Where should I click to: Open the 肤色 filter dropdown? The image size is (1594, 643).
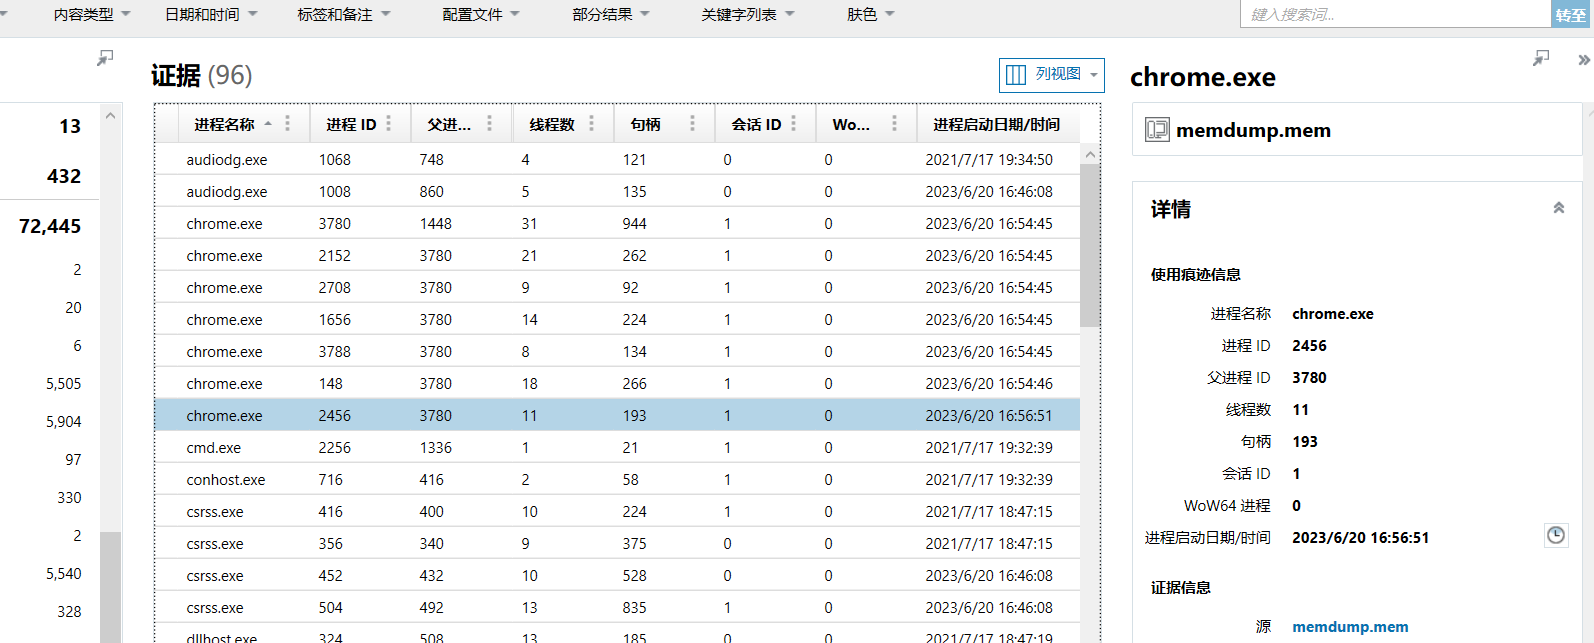click(x=870, y=14)
